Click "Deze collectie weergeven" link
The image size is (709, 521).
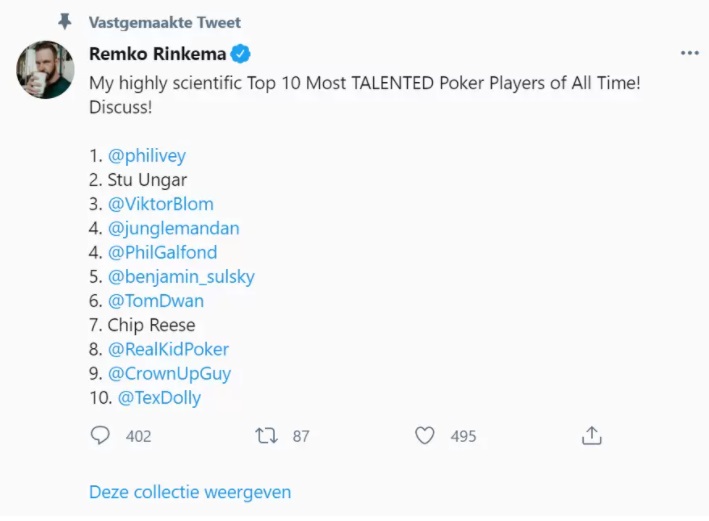190,492
